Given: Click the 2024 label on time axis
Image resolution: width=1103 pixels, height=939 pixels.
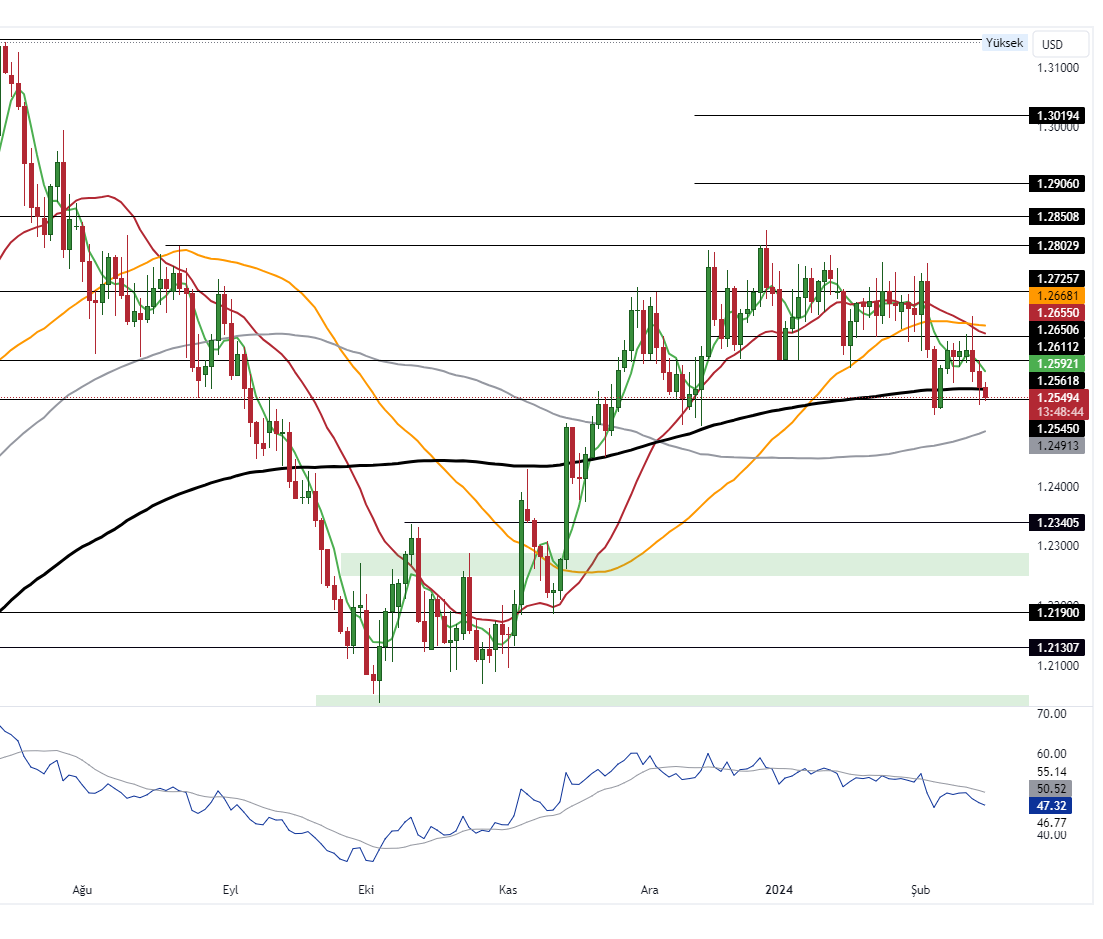Looking at the screenshot, I should click(777, 889).
